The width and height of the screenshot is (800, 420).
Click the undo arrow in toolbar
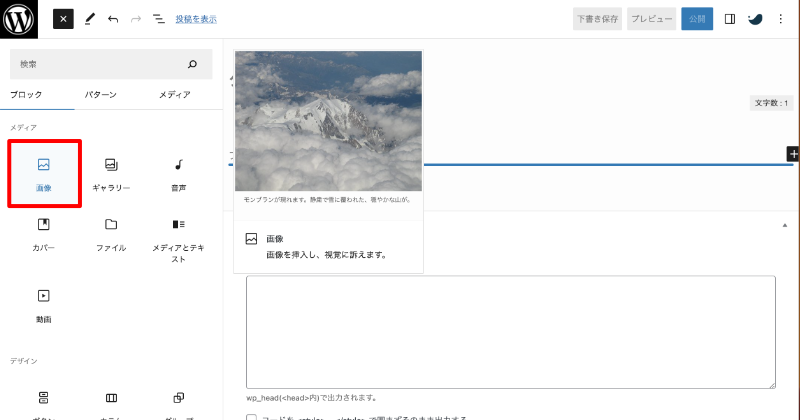(113, 19)
